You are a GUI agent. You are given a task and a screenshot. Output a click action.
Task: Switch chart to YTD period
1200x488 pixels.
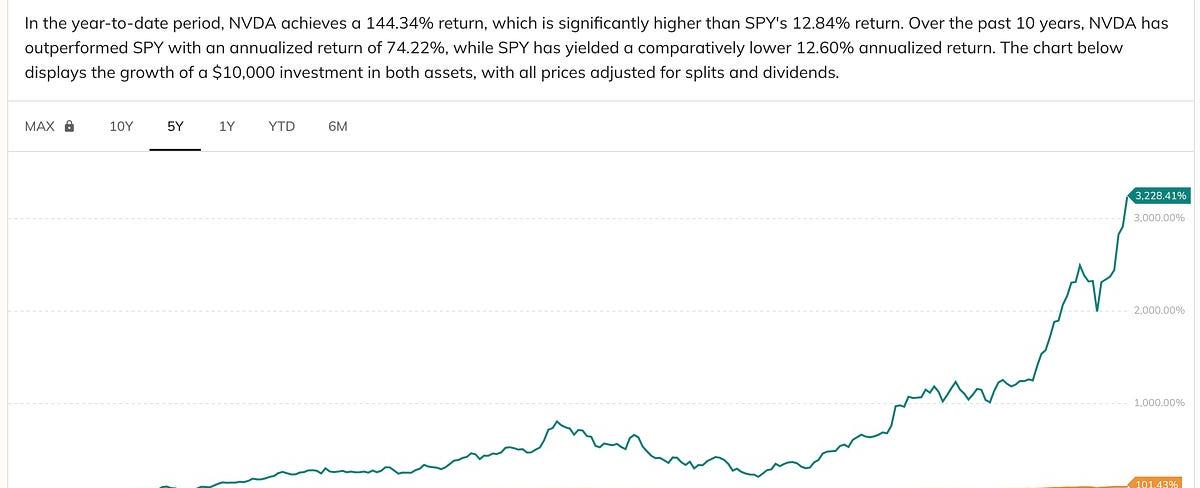(x=281, y=127)
